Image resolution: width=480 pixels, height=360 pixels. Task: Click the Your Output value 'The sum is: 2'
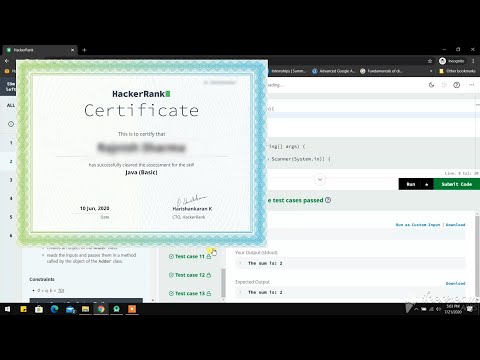pos(265,263)
